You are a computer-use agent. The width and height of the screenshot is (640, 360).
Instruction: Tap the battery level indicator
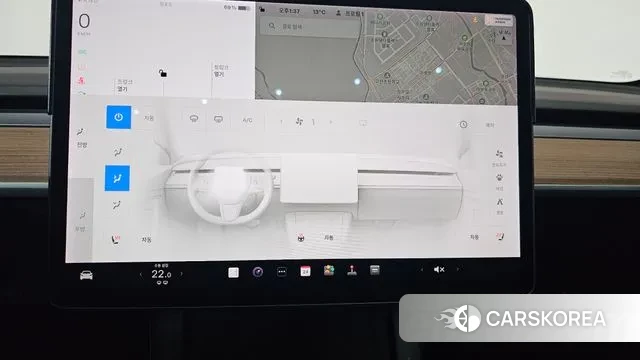236,8
